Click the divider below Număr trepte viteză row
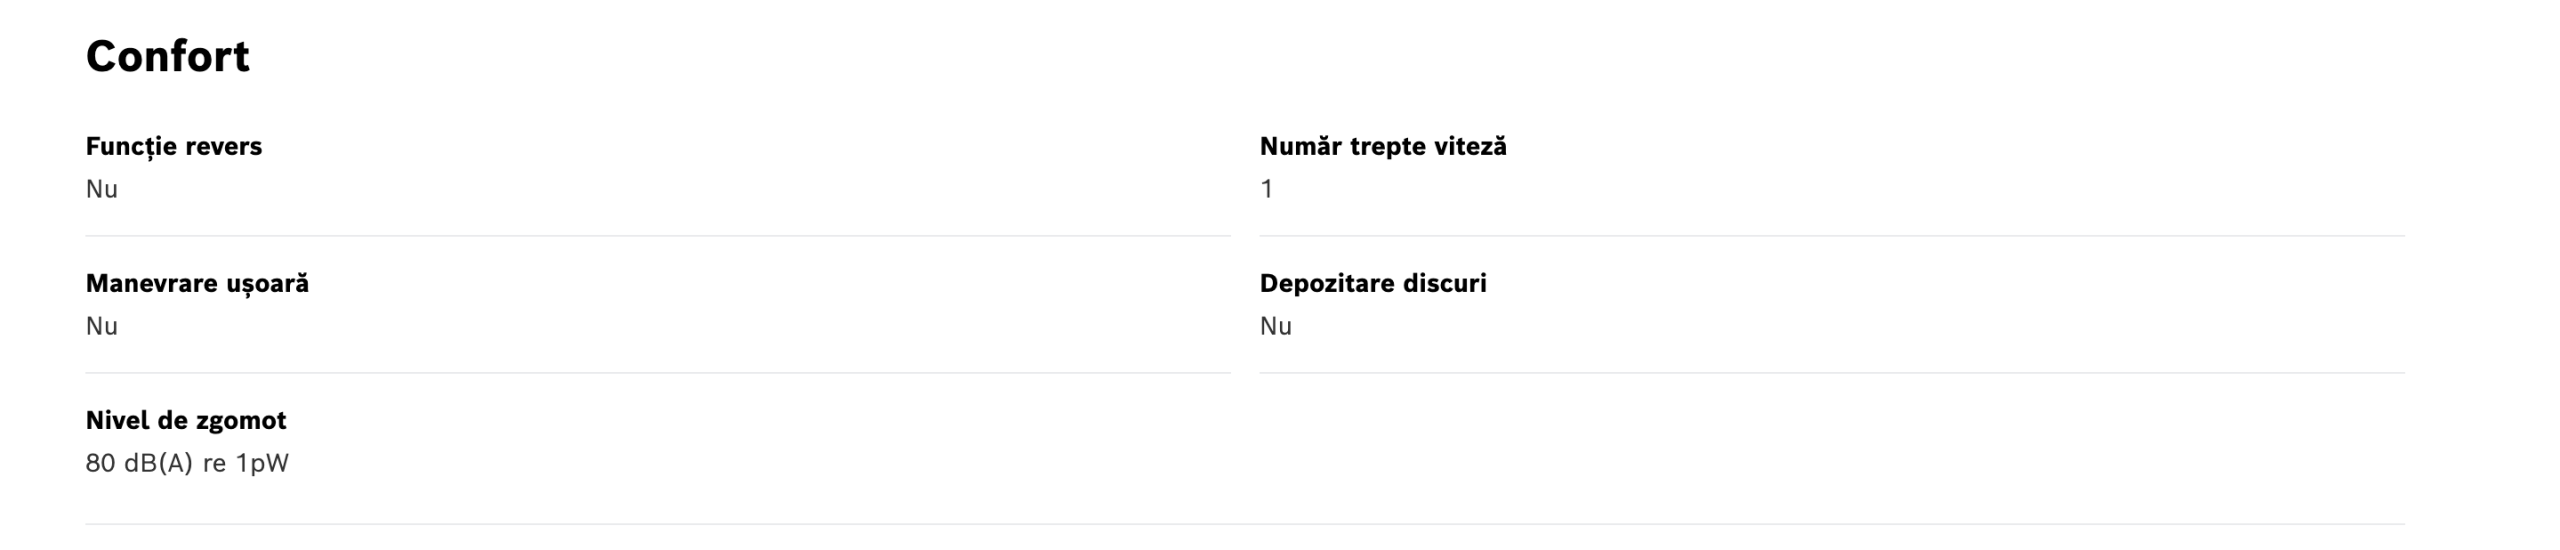The height and width of the screenshot is (550, 2560). pyautogui.click(x=1831, y=236)
